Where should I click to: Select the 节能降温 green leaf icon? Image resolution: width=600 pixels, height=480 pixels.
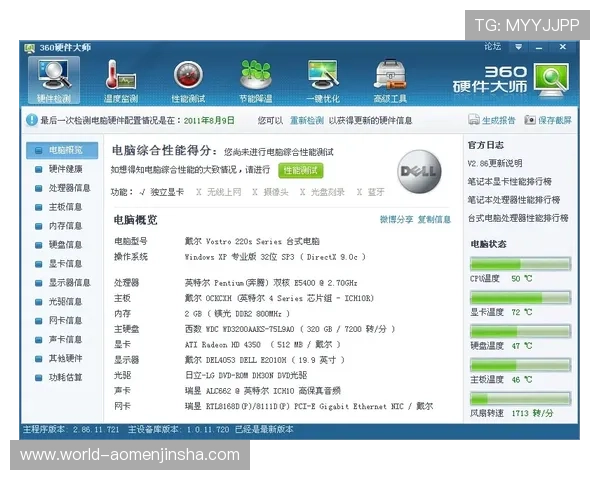(x=255, y=76)
